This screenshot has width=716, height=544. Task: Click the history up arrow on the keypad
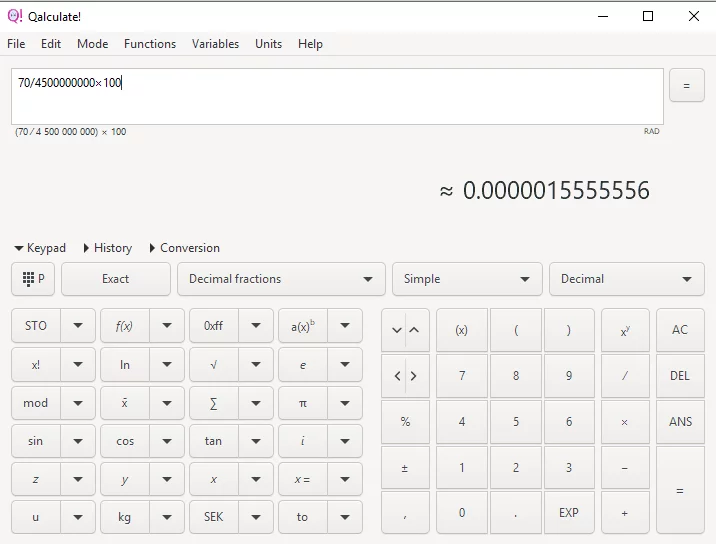[x=415, y=330]
